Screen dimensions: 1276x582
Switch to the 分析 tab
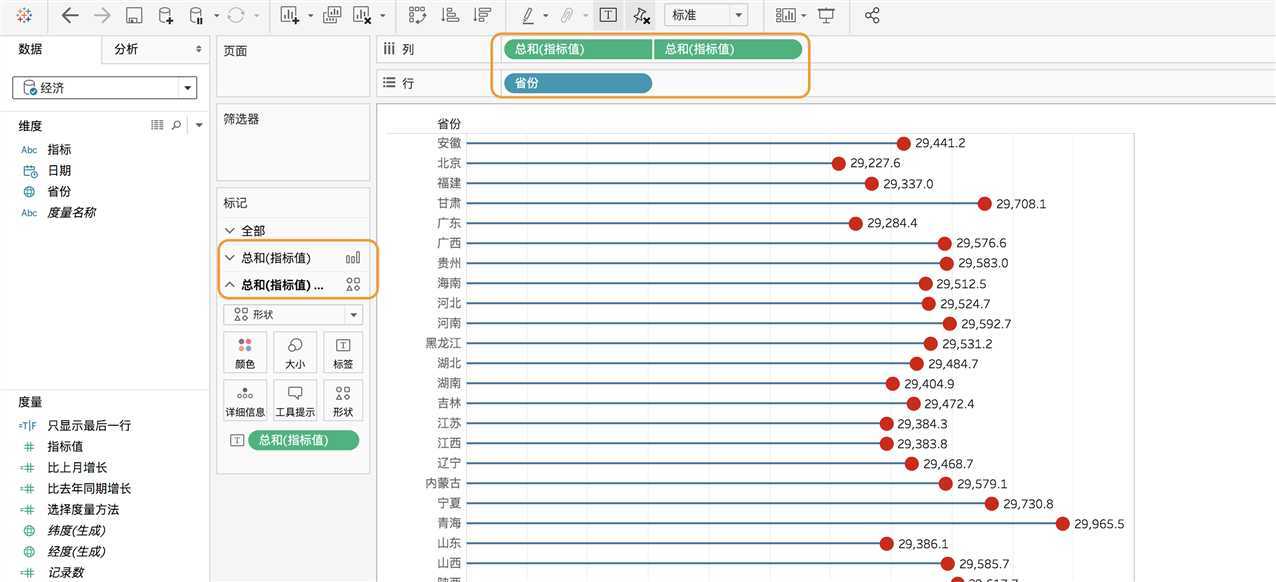point(126,49)
